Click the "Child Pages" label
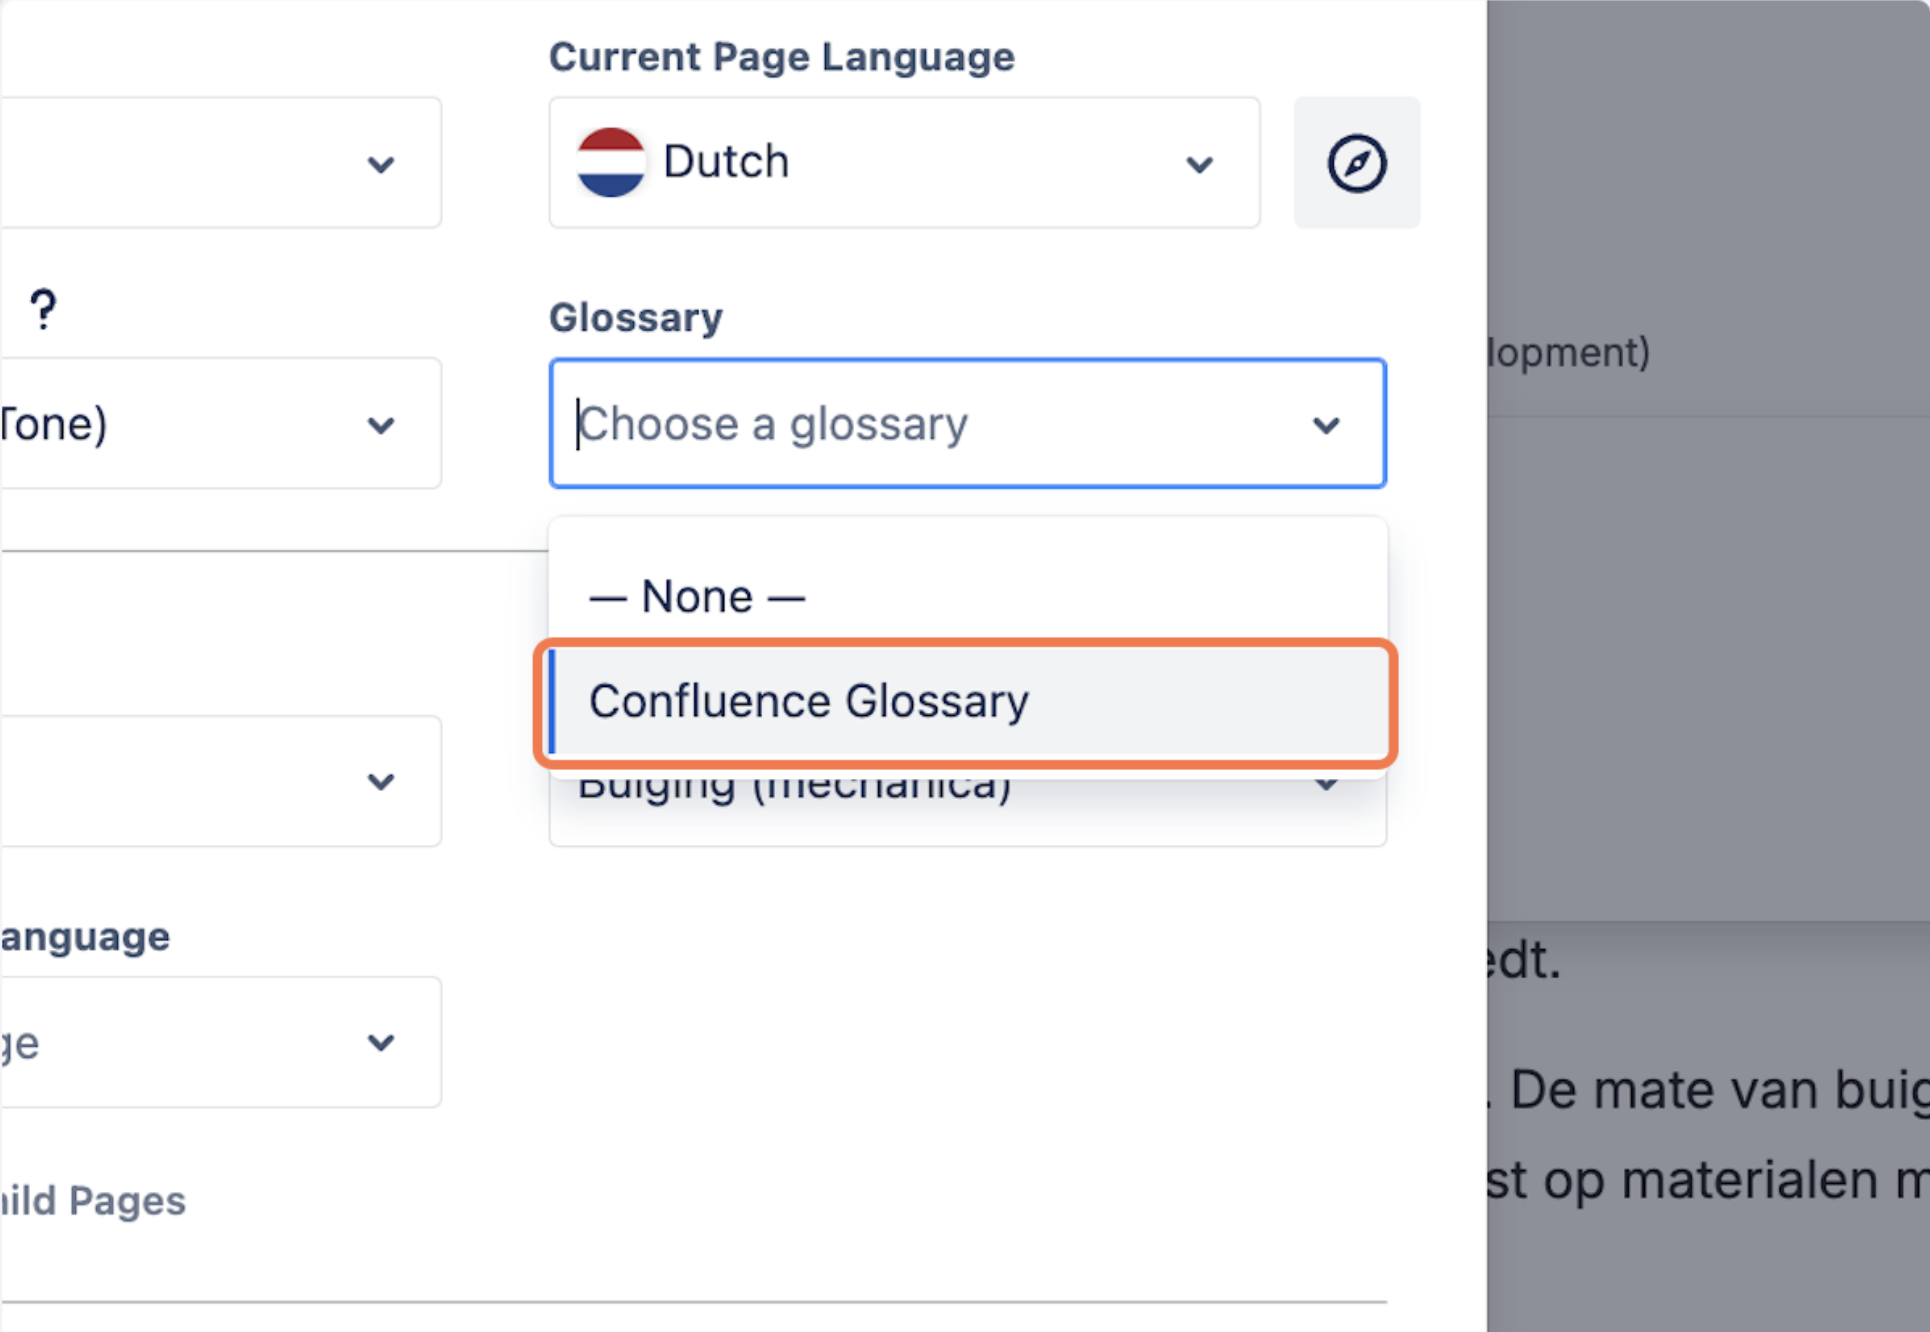 coord(93,1201)
